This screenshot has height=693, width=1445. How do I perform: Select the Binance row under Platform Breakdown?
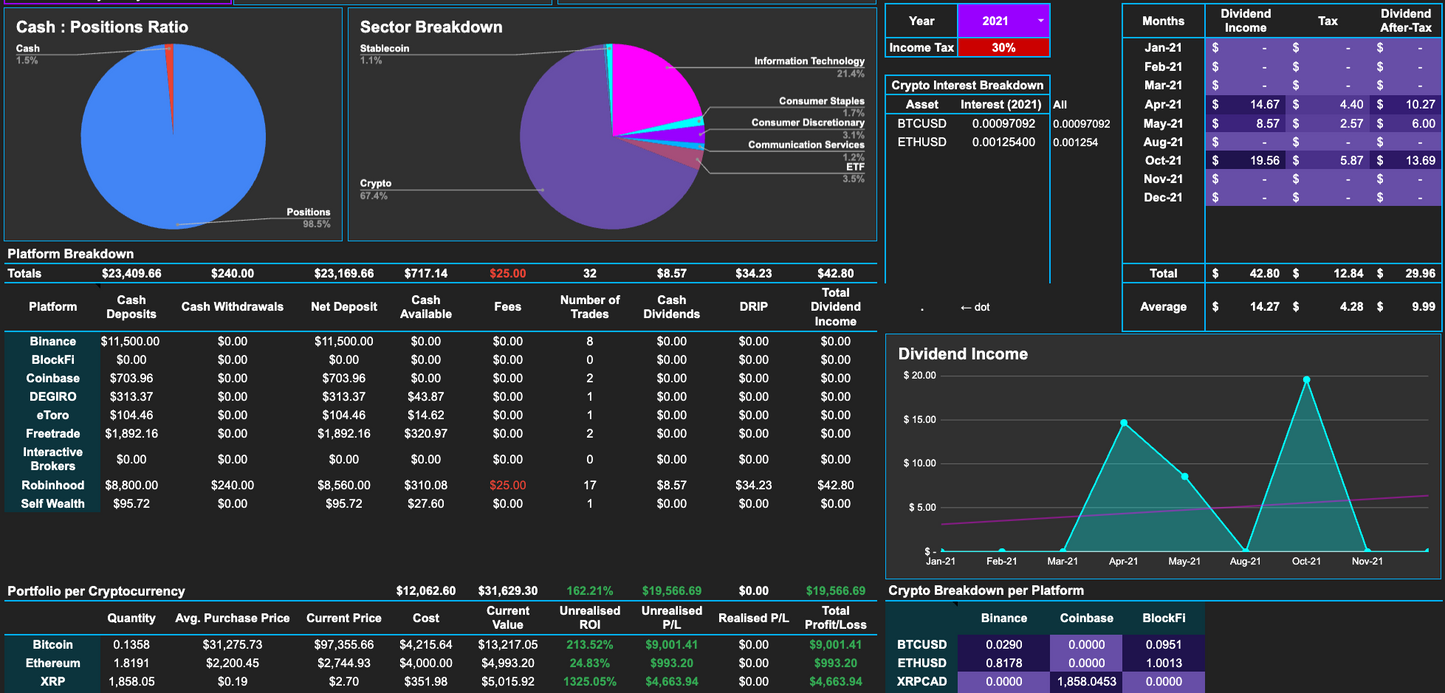pyautogui.click(x=51, y=341)
